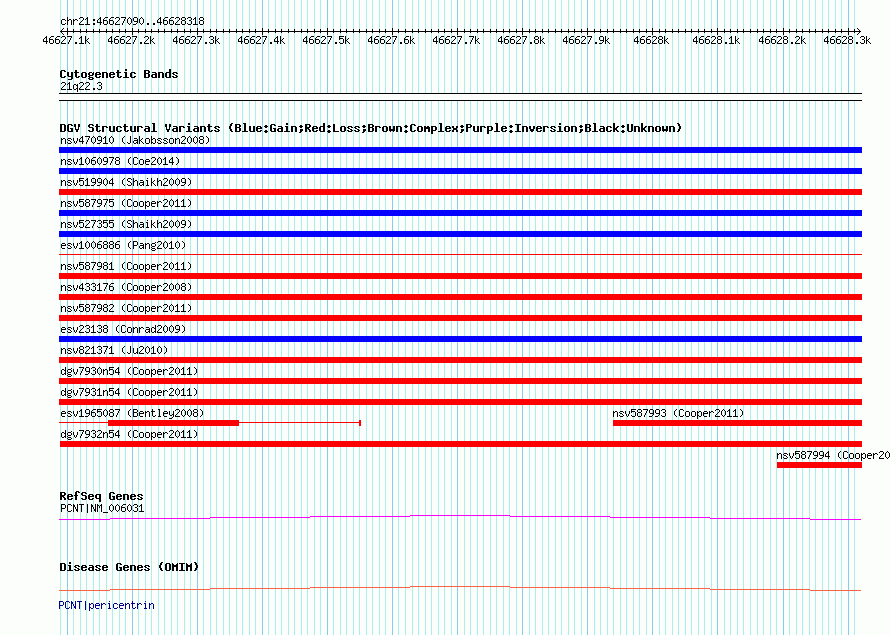Click the thin red line under esv1006886
Screen dimensions: 890x635
460,254
